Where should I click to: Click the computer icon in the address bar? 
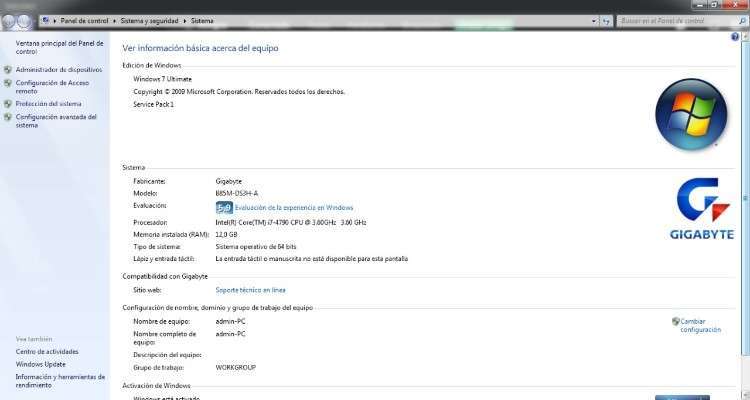coord(46,20)
